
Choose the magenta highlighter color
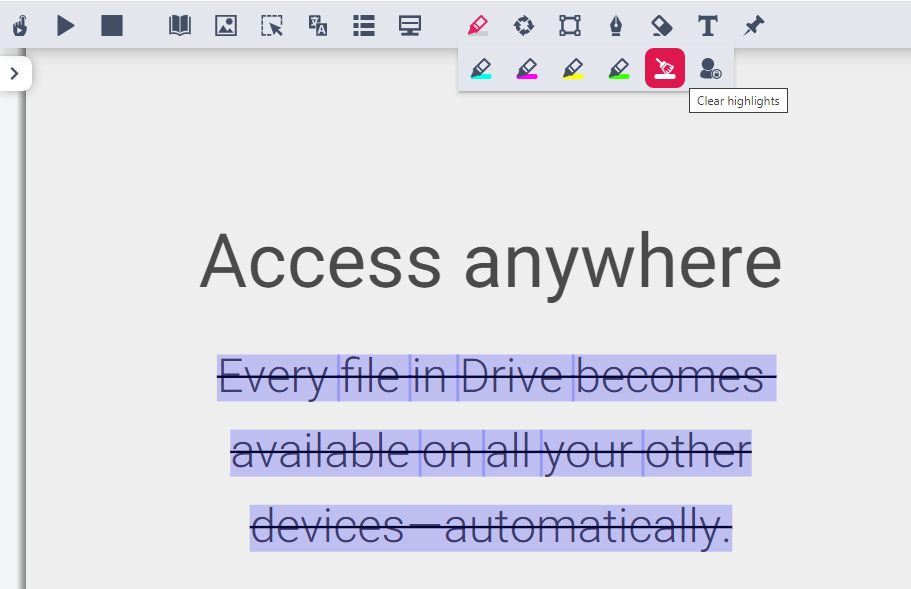point(527,69)
